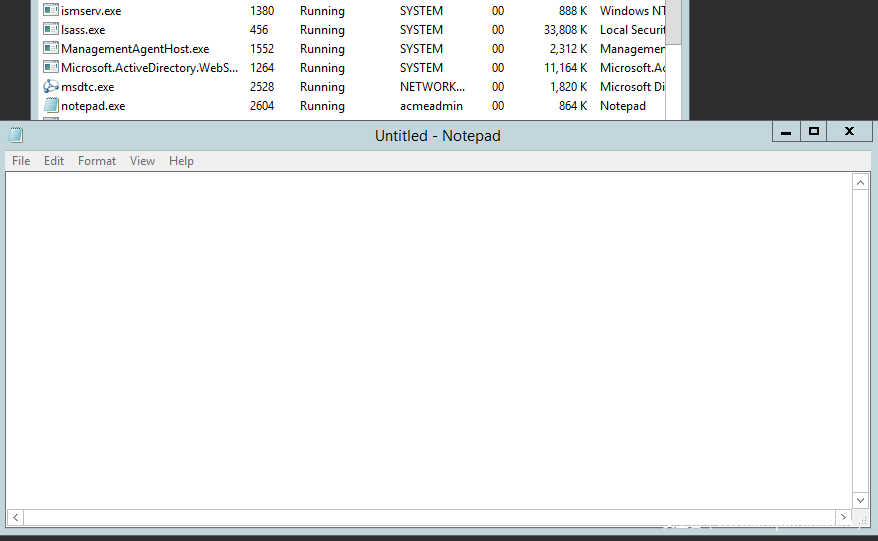Click the ManagementAgentHost.exe process icon

coord(51,48)
